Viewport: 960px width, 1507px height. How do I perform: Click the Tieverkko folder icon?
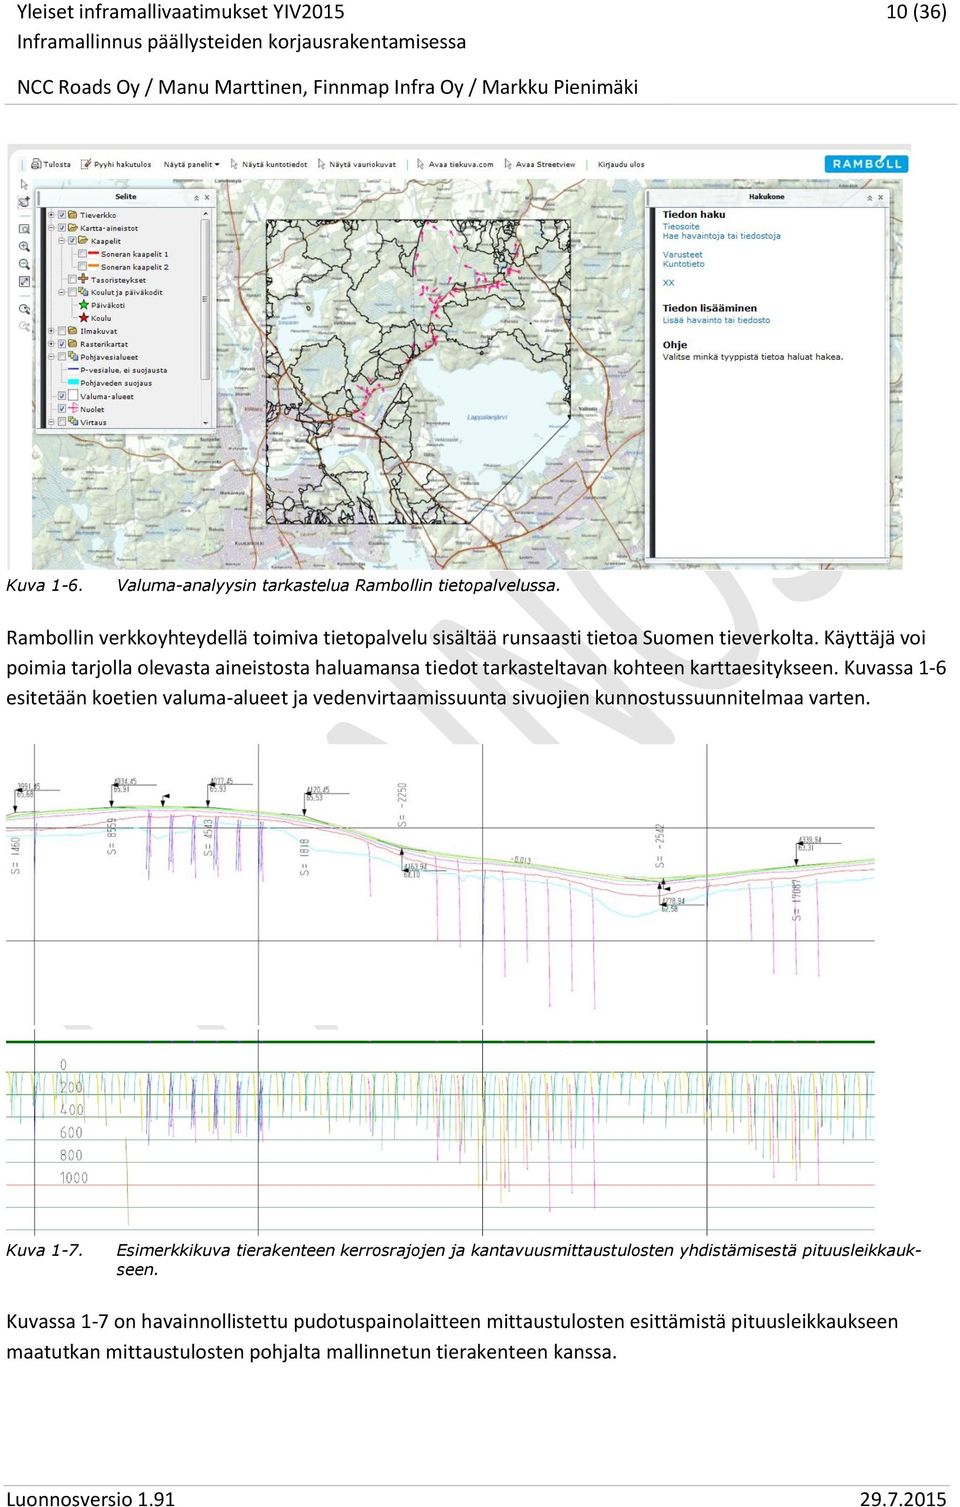[x=73, y=215]
